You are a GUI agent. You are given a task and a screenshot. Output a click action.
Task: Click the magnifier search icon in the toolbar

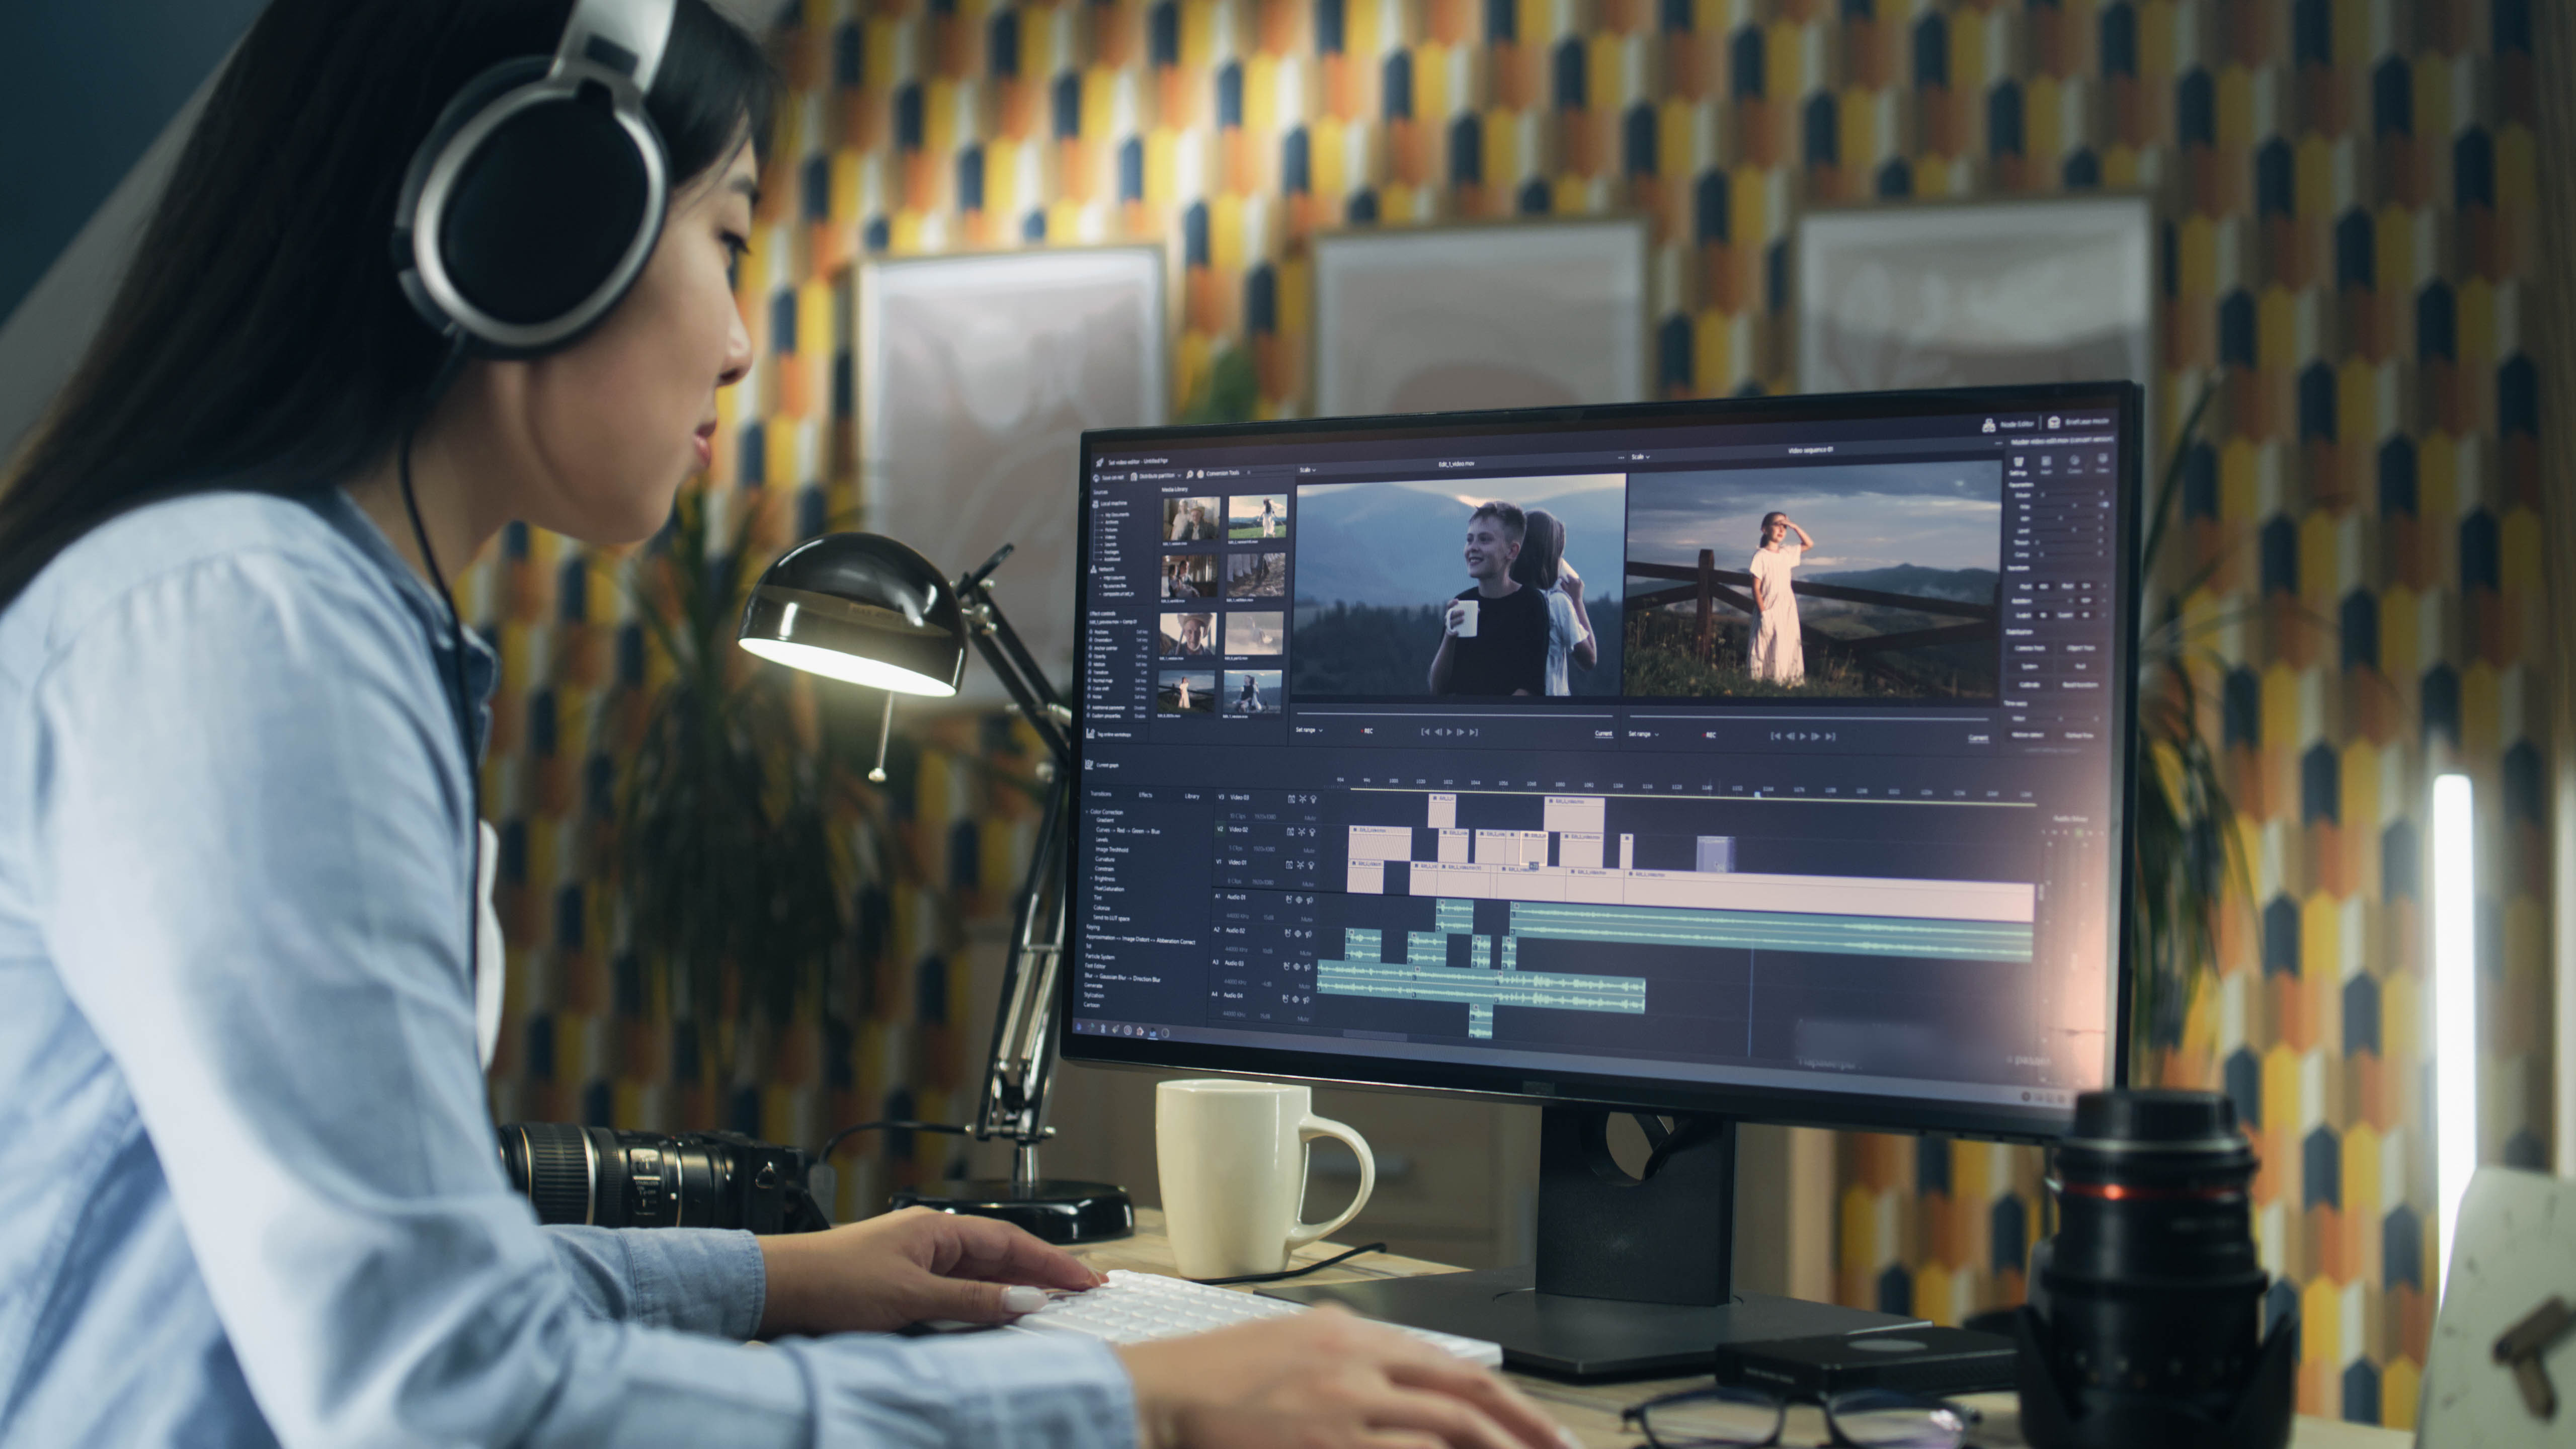point(1190,474)
